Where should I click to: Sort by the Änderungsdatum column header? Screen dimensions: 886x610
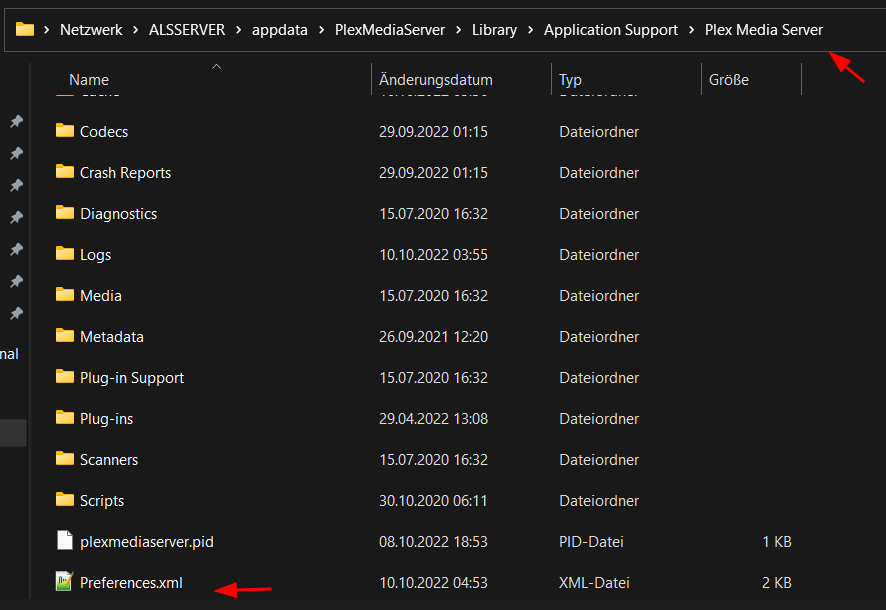pyautogui.click(x=436, y=80)
